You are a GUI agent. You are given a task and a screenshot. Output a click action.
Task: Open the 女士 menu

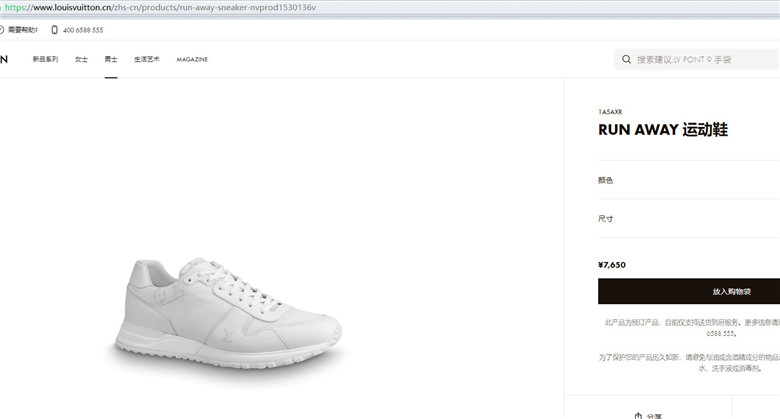tap(81, 59)
